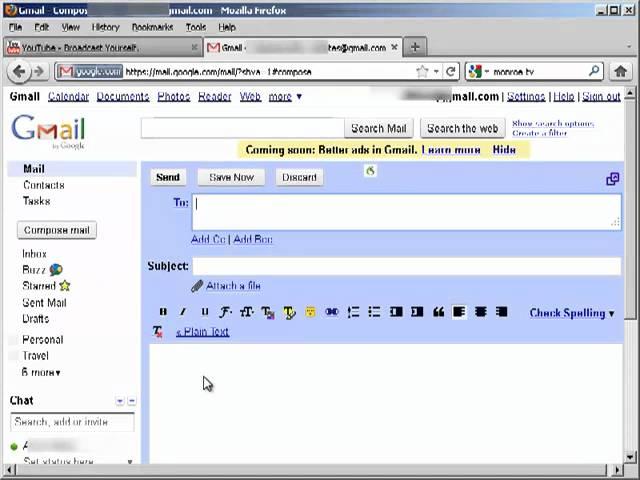
Task: Open the Inbox folder
Action: [x=34, y=254]
